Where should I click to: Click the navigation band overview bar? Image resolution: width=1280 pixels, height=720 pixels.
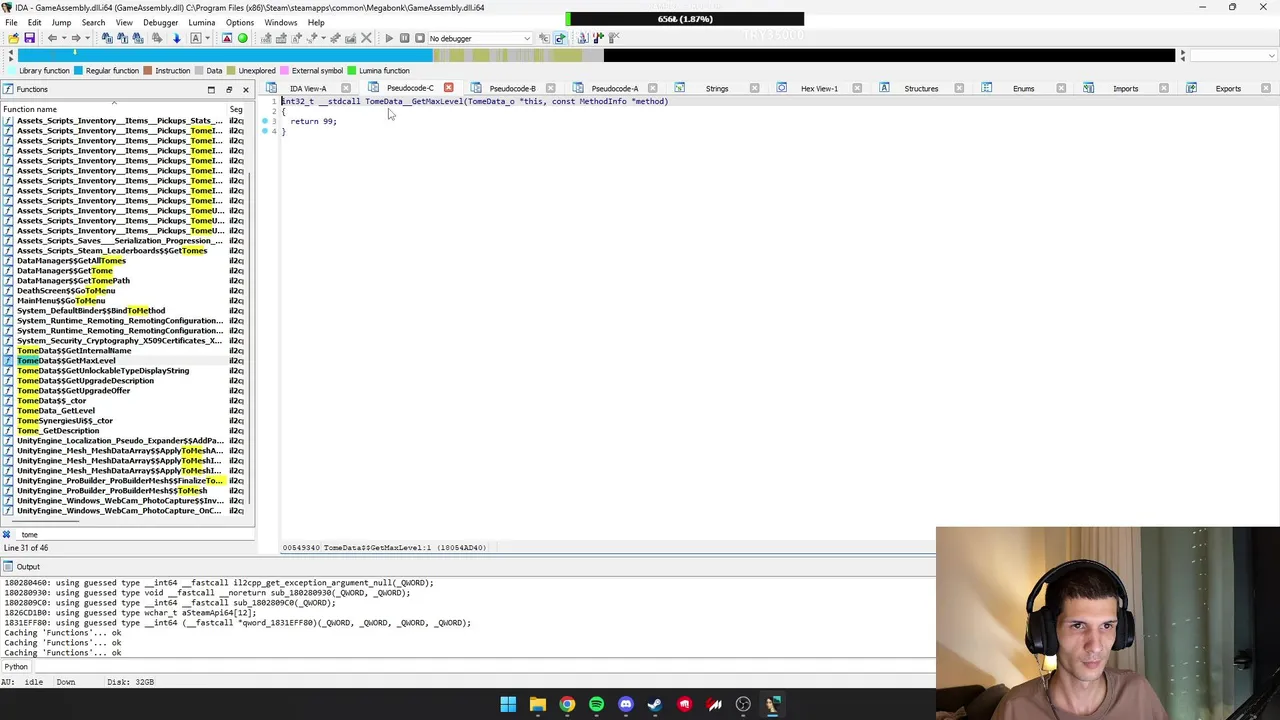(x=596, y=55)
